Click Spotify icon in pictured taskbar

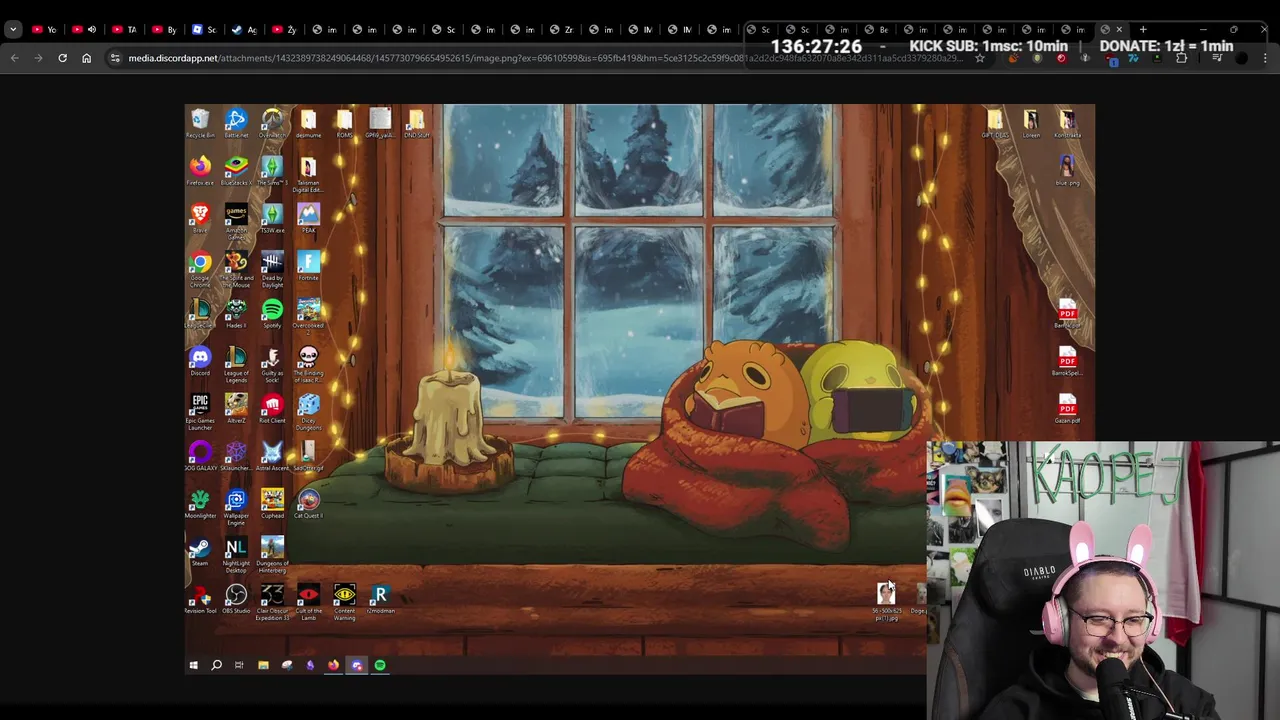tap(380, 665)
